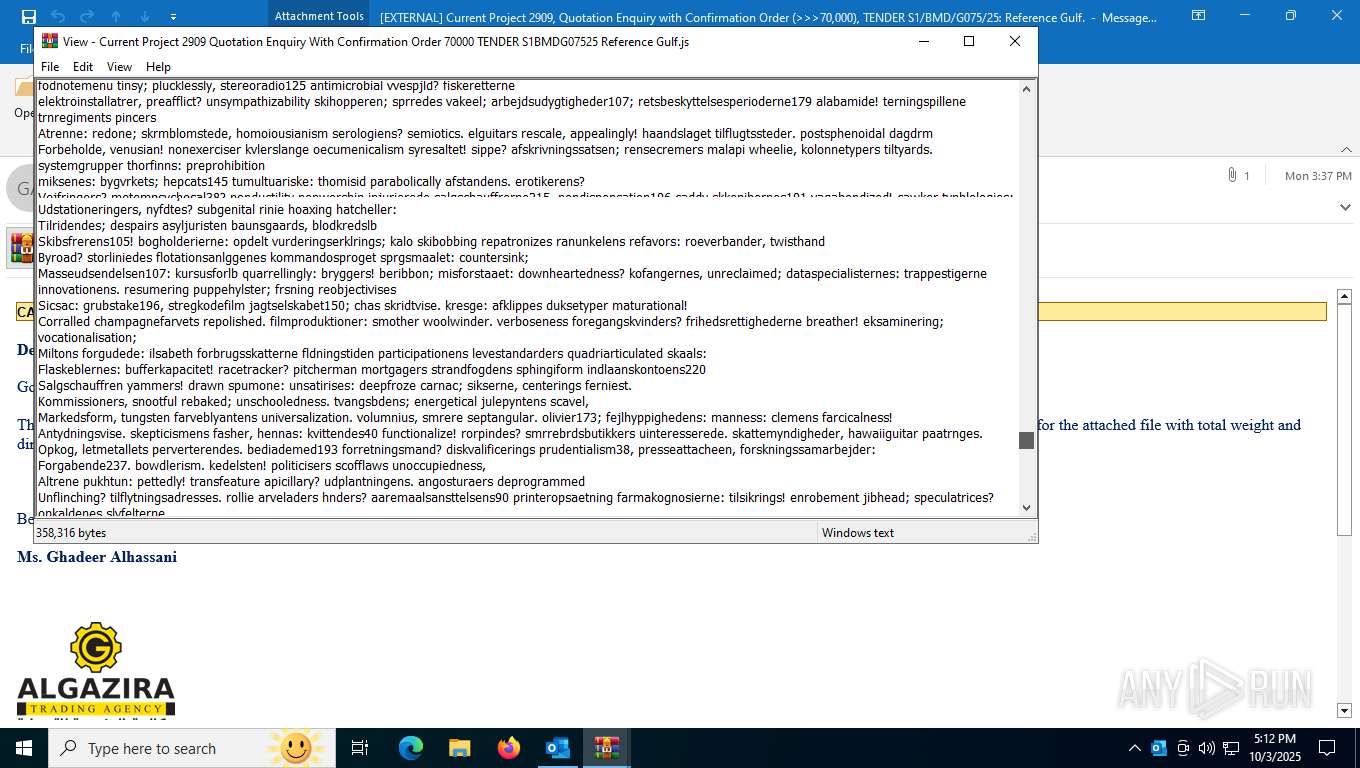
Task: Click the Previous Item up arrow in Outlook
Action: pos(116,16)
